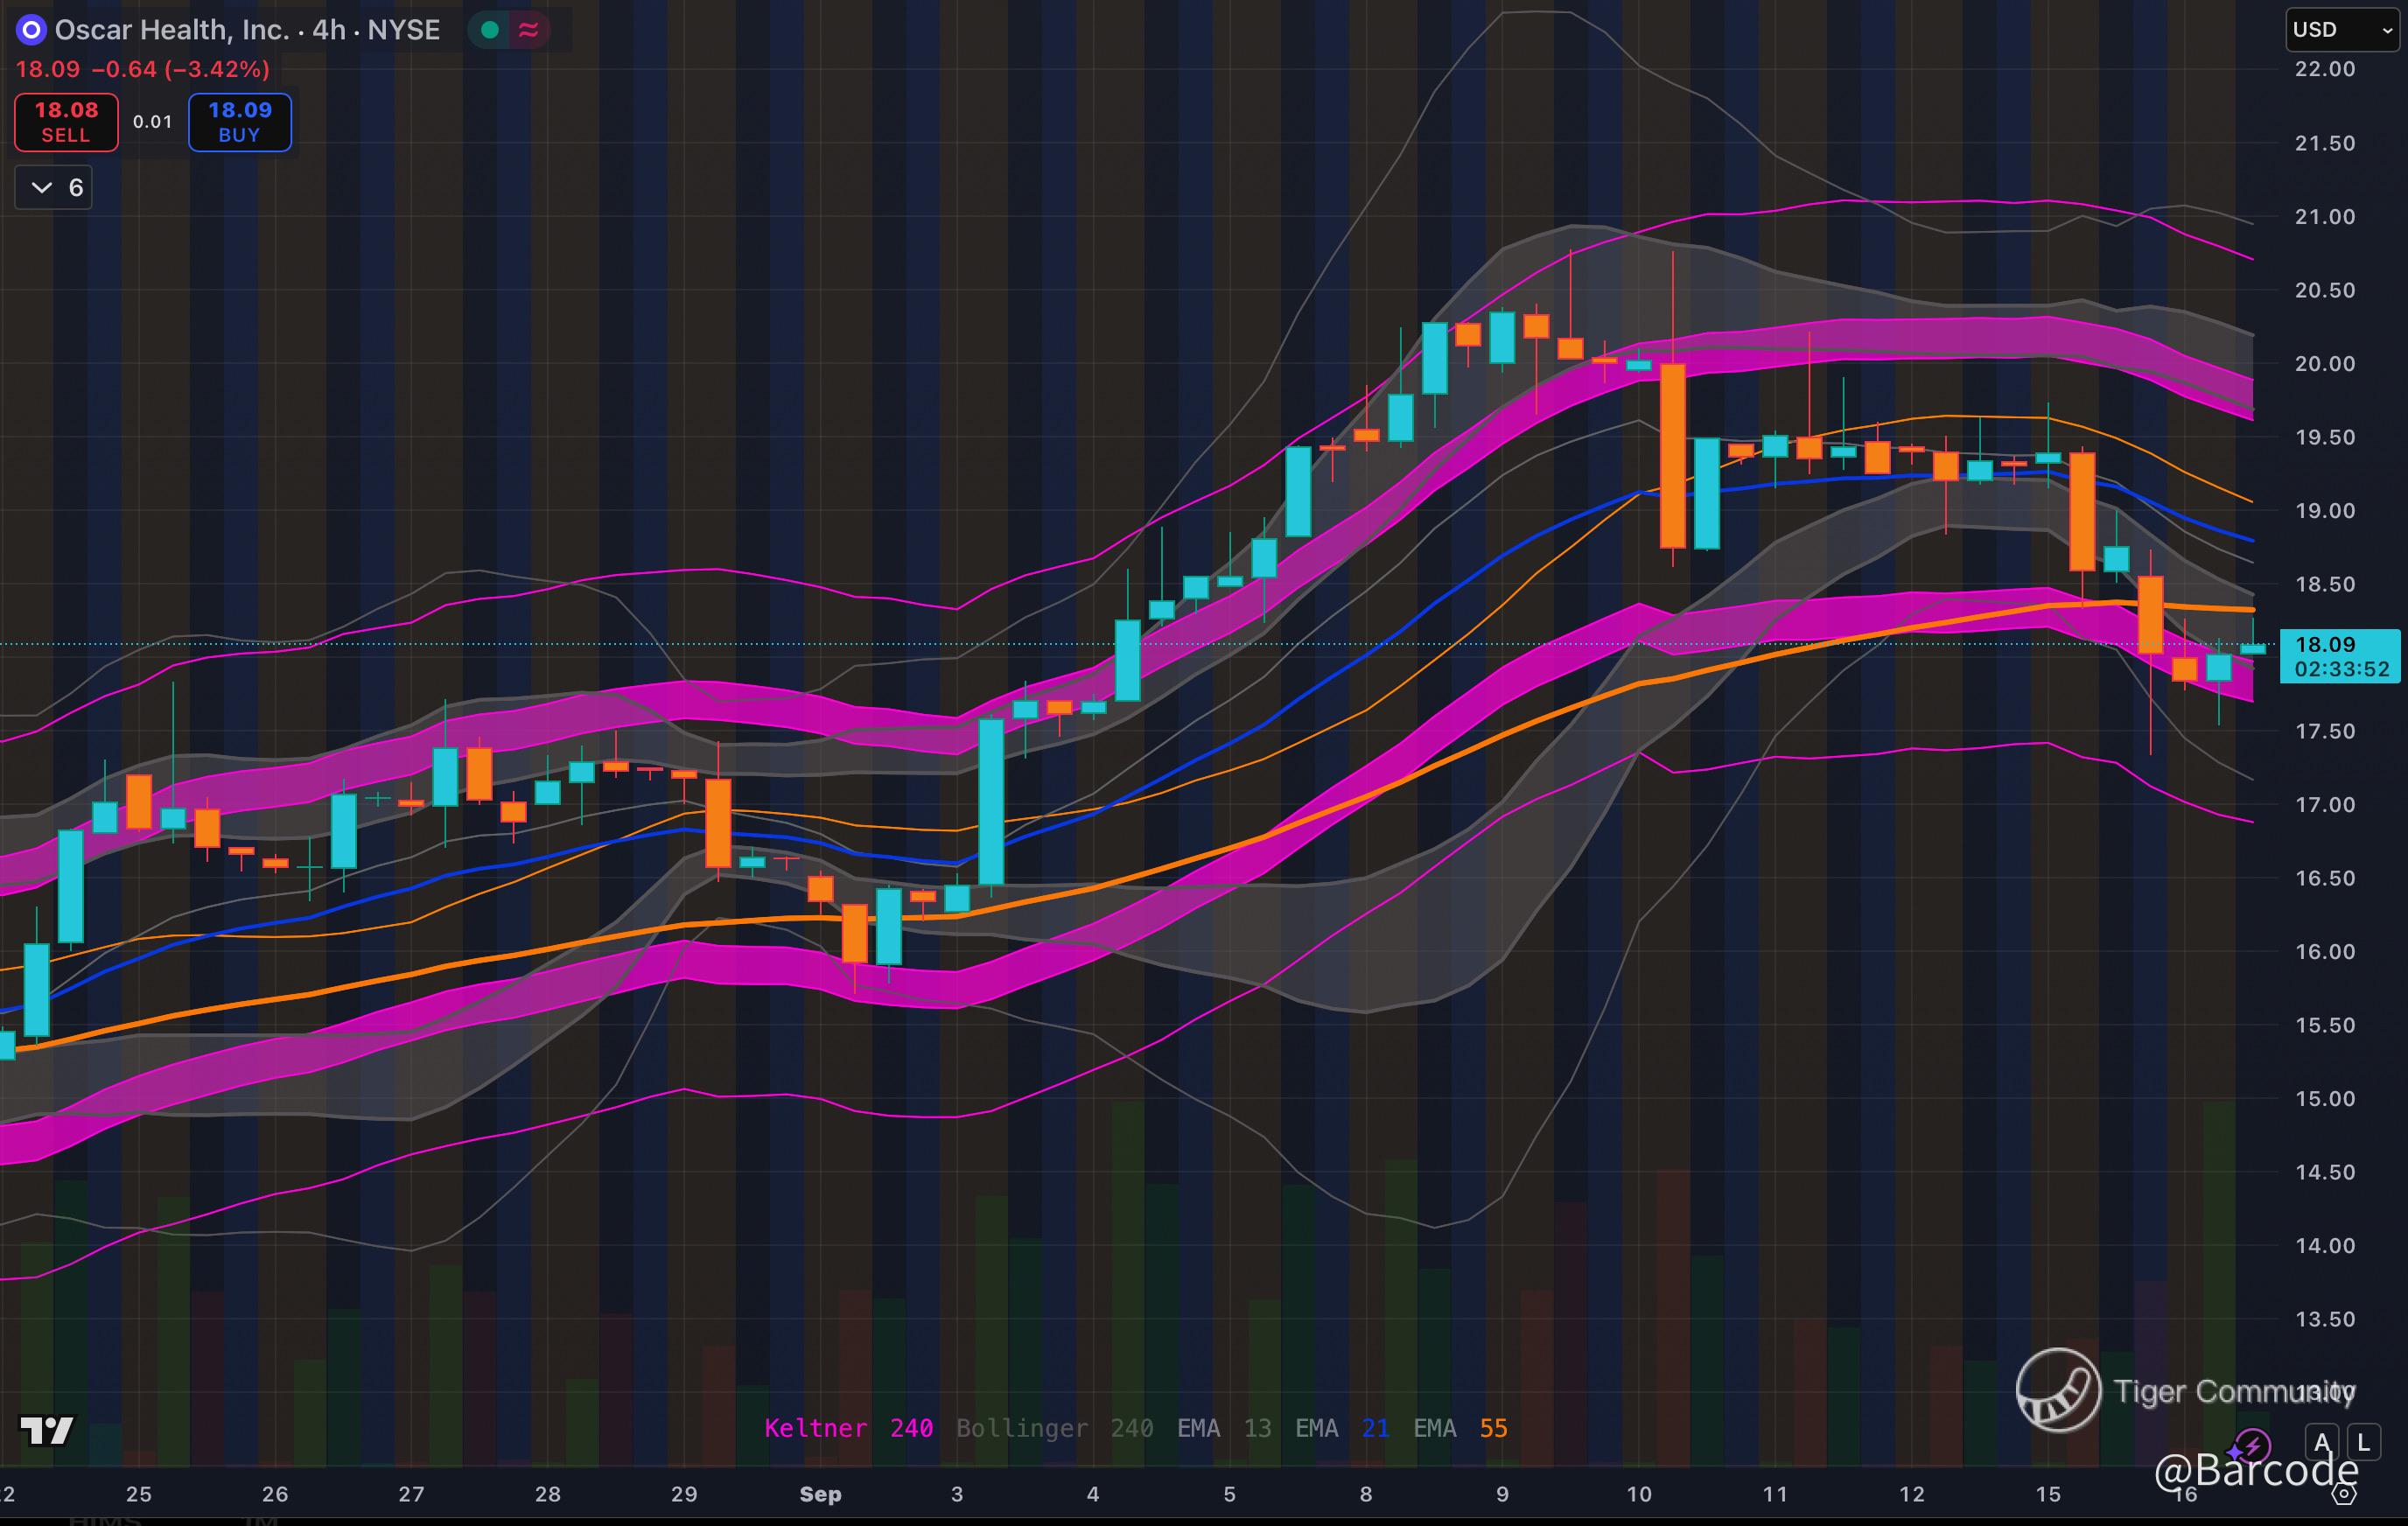The height and width of the screenshot is (1526, 2408).
Task: Click the Tiger Community watermark logo
Action: tap(2058, 1389)
